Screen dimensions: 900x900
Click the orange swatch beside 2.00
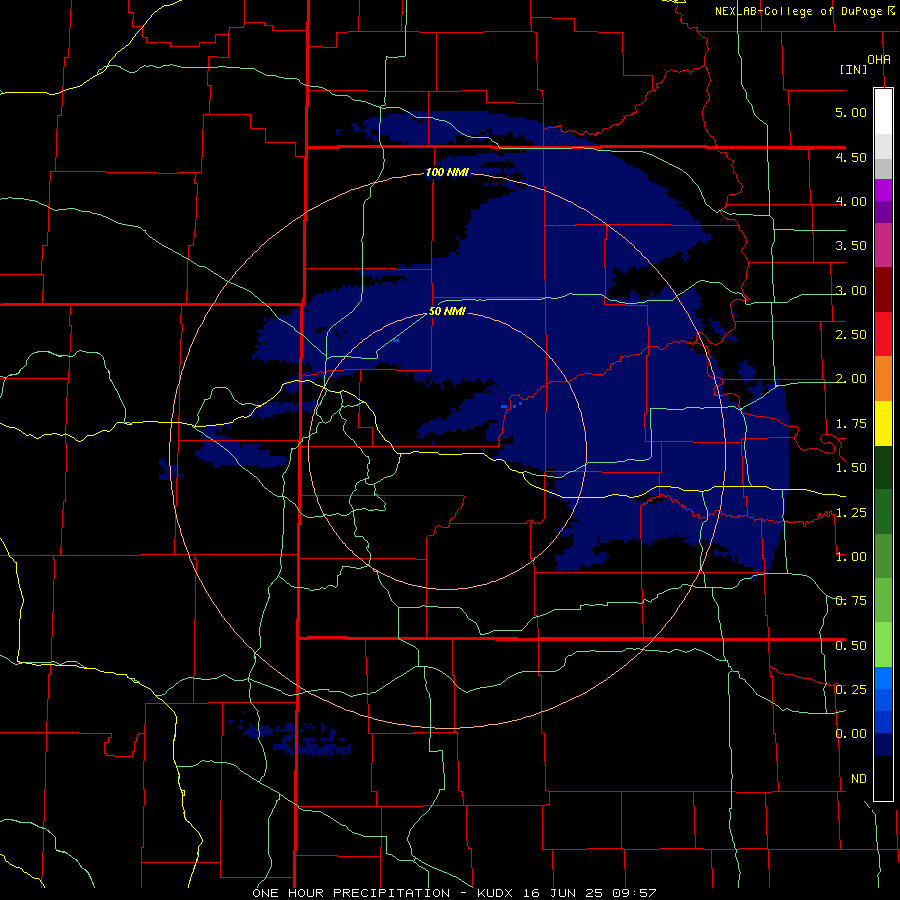coord(883,379)
